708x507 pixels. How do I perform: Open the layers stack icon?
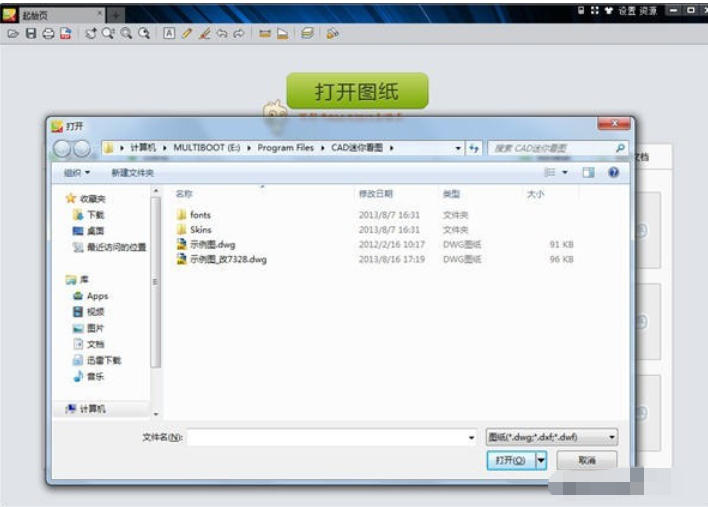coord(307,33)
